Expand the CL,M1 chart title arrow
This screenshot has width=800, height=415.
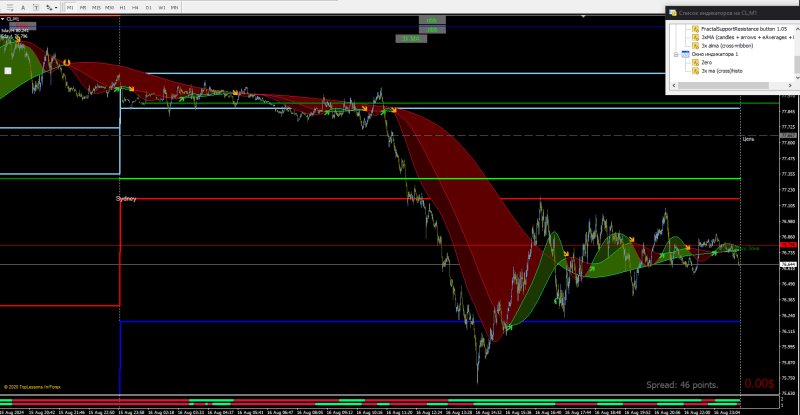click(x=3, y=19)
